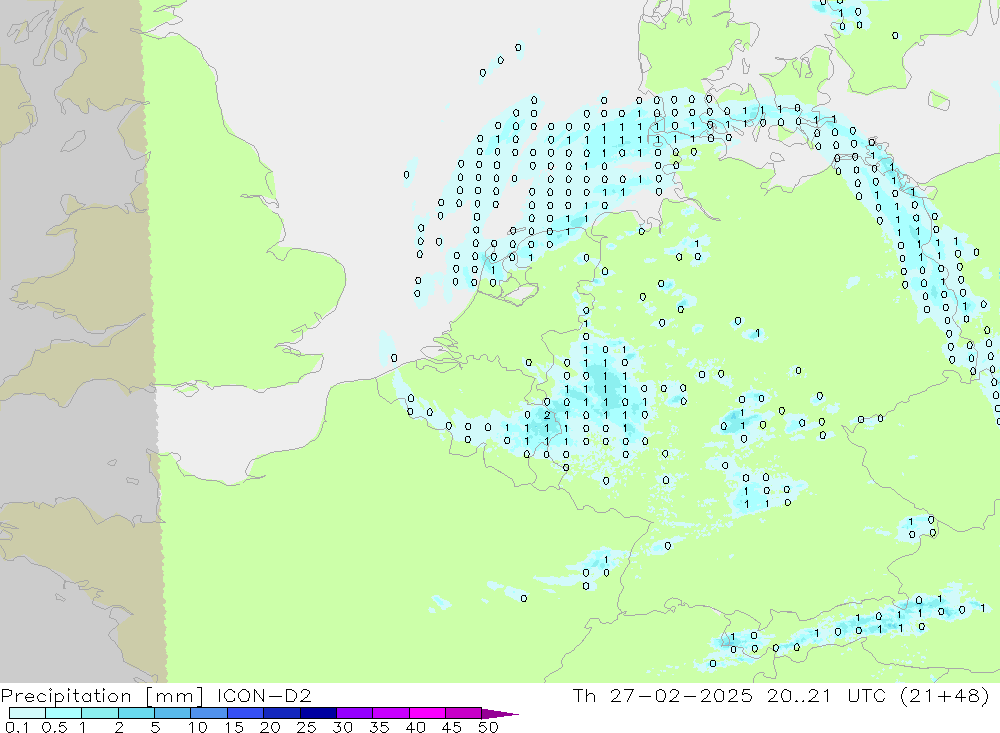The width and height of the screenshot is (1000, 733).
Task: Choose the 25–30 mm navy legend swatch
Action: [318, 713]
